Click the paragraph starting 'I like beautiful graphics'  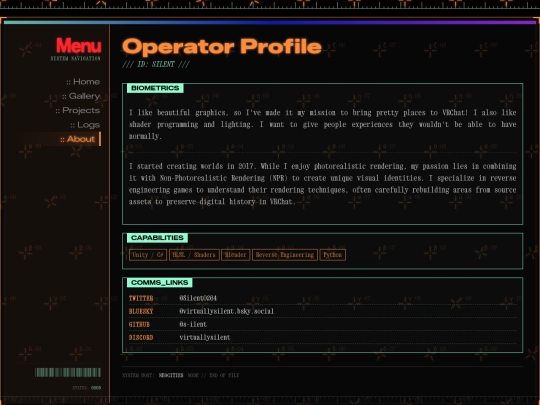coord(322,124)
